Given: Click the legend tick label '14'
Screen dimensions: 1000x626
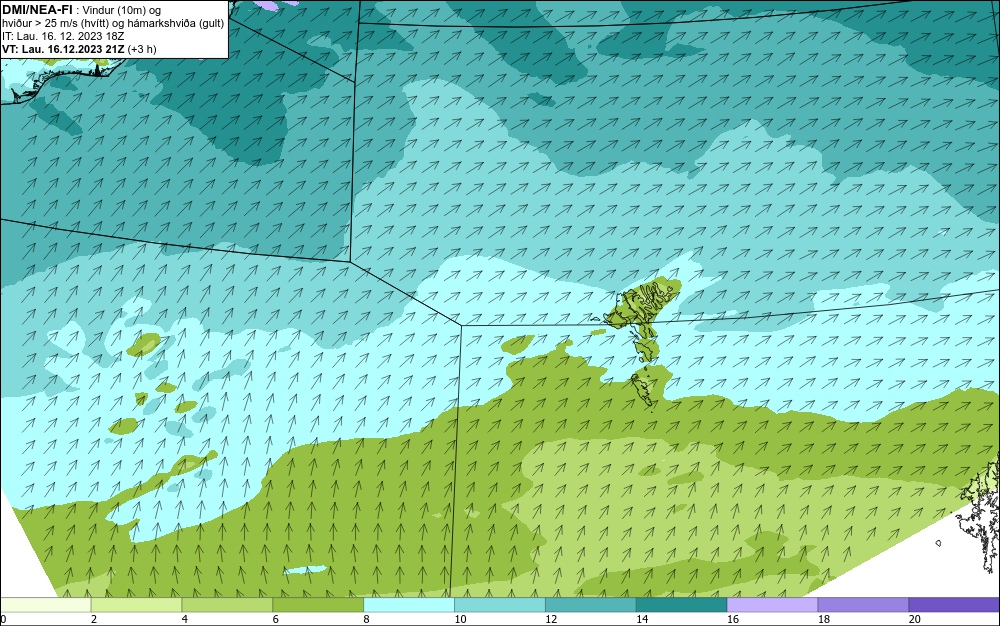Looking at the screenshot, I should tap(642, 619).
